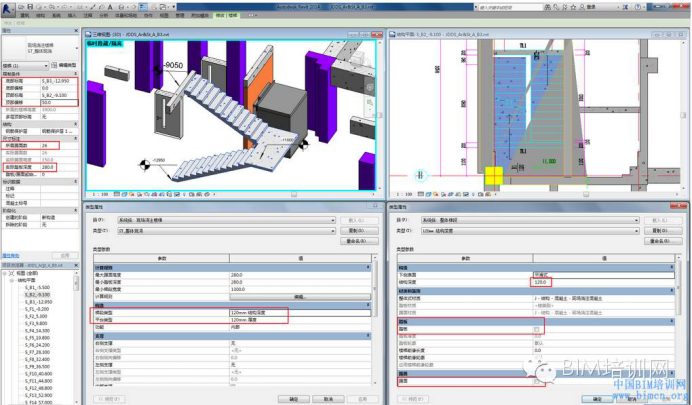
Task: Click the horizontal scrollbar thumb under 3D view
Action: coord(294,194)
